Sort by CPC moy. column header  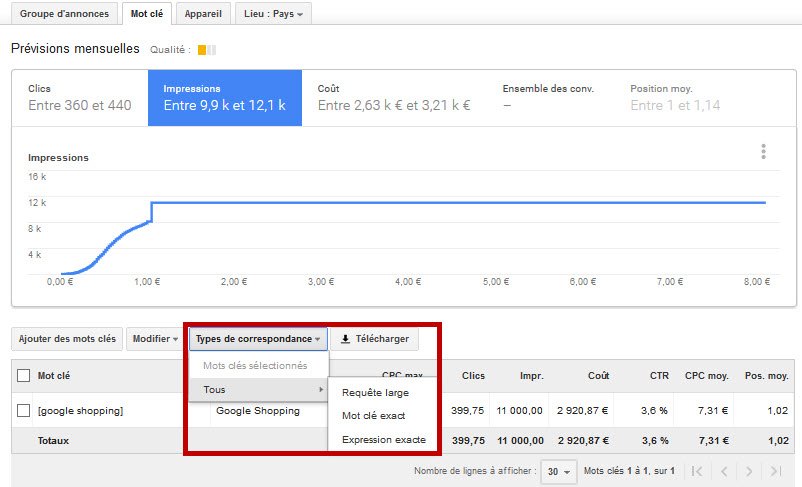click(x=707, y=376)
